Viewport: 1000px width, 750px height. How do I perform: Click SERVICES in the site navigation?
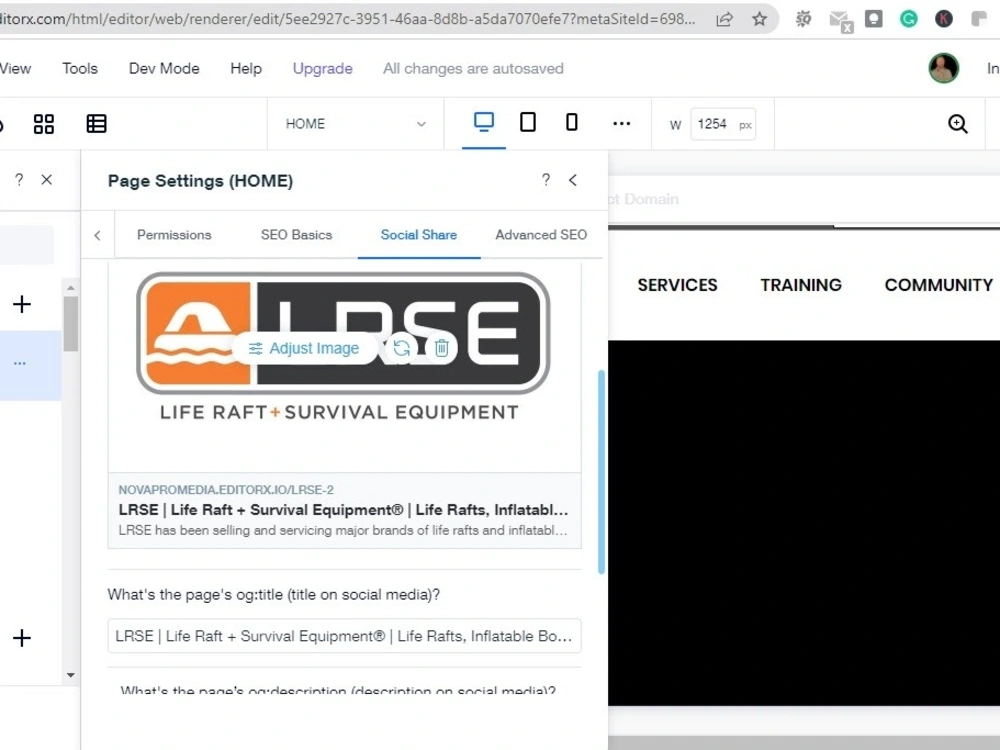tap(677, 285)
